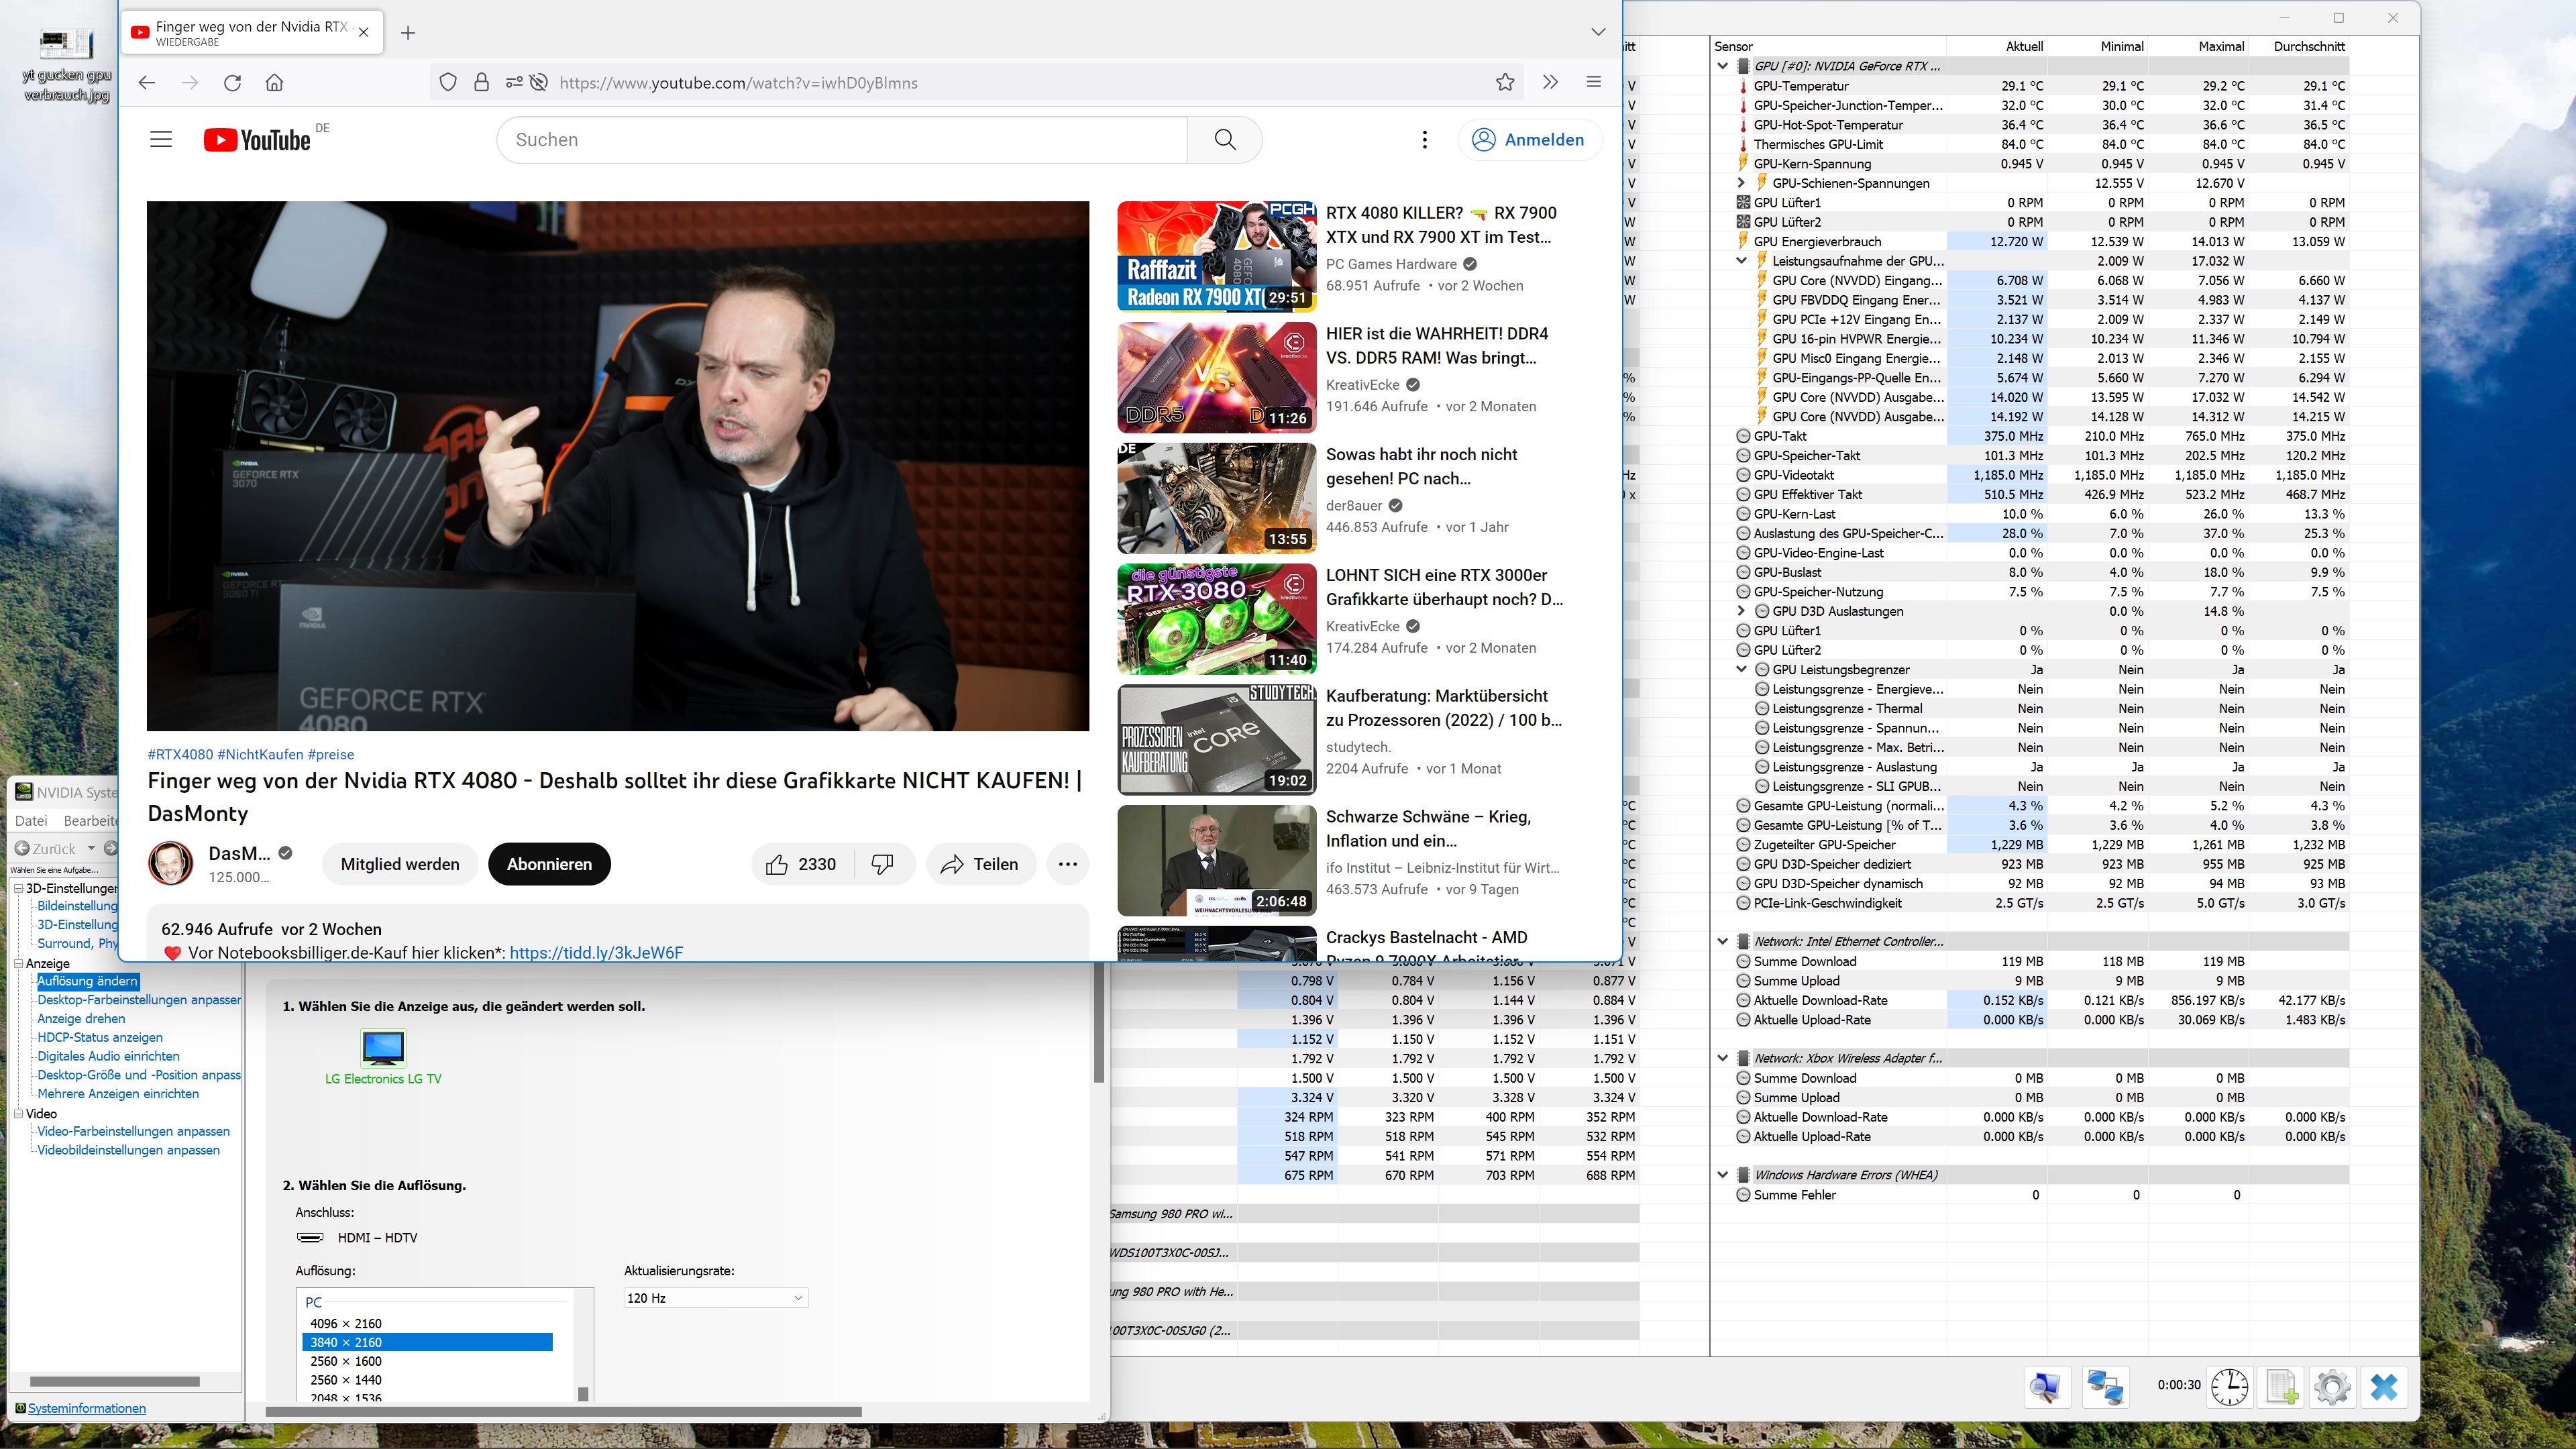2576x1449 pixels.
Task: Bookmark the page with the star icon
Action: [x=1505, y=83]
